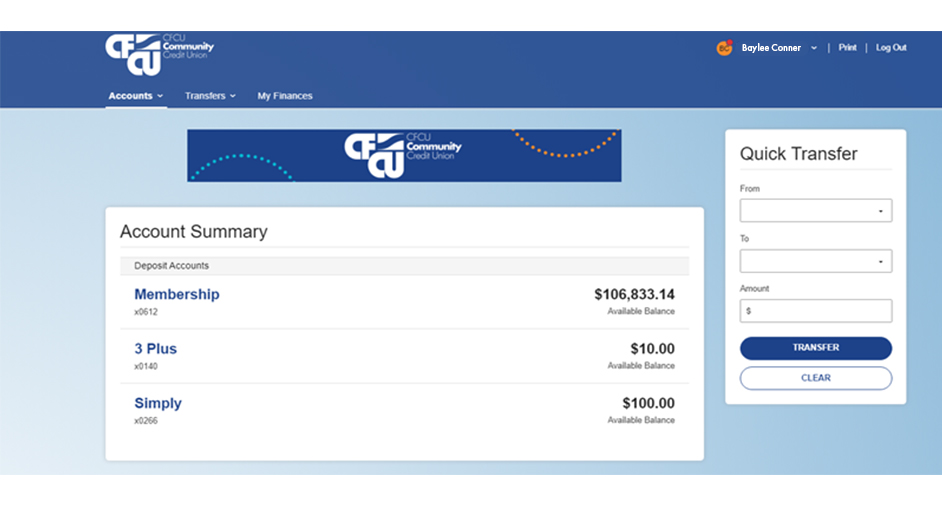
Task: Open the From account dropdown
Action: pyautogui.click(x=816, y=211)
